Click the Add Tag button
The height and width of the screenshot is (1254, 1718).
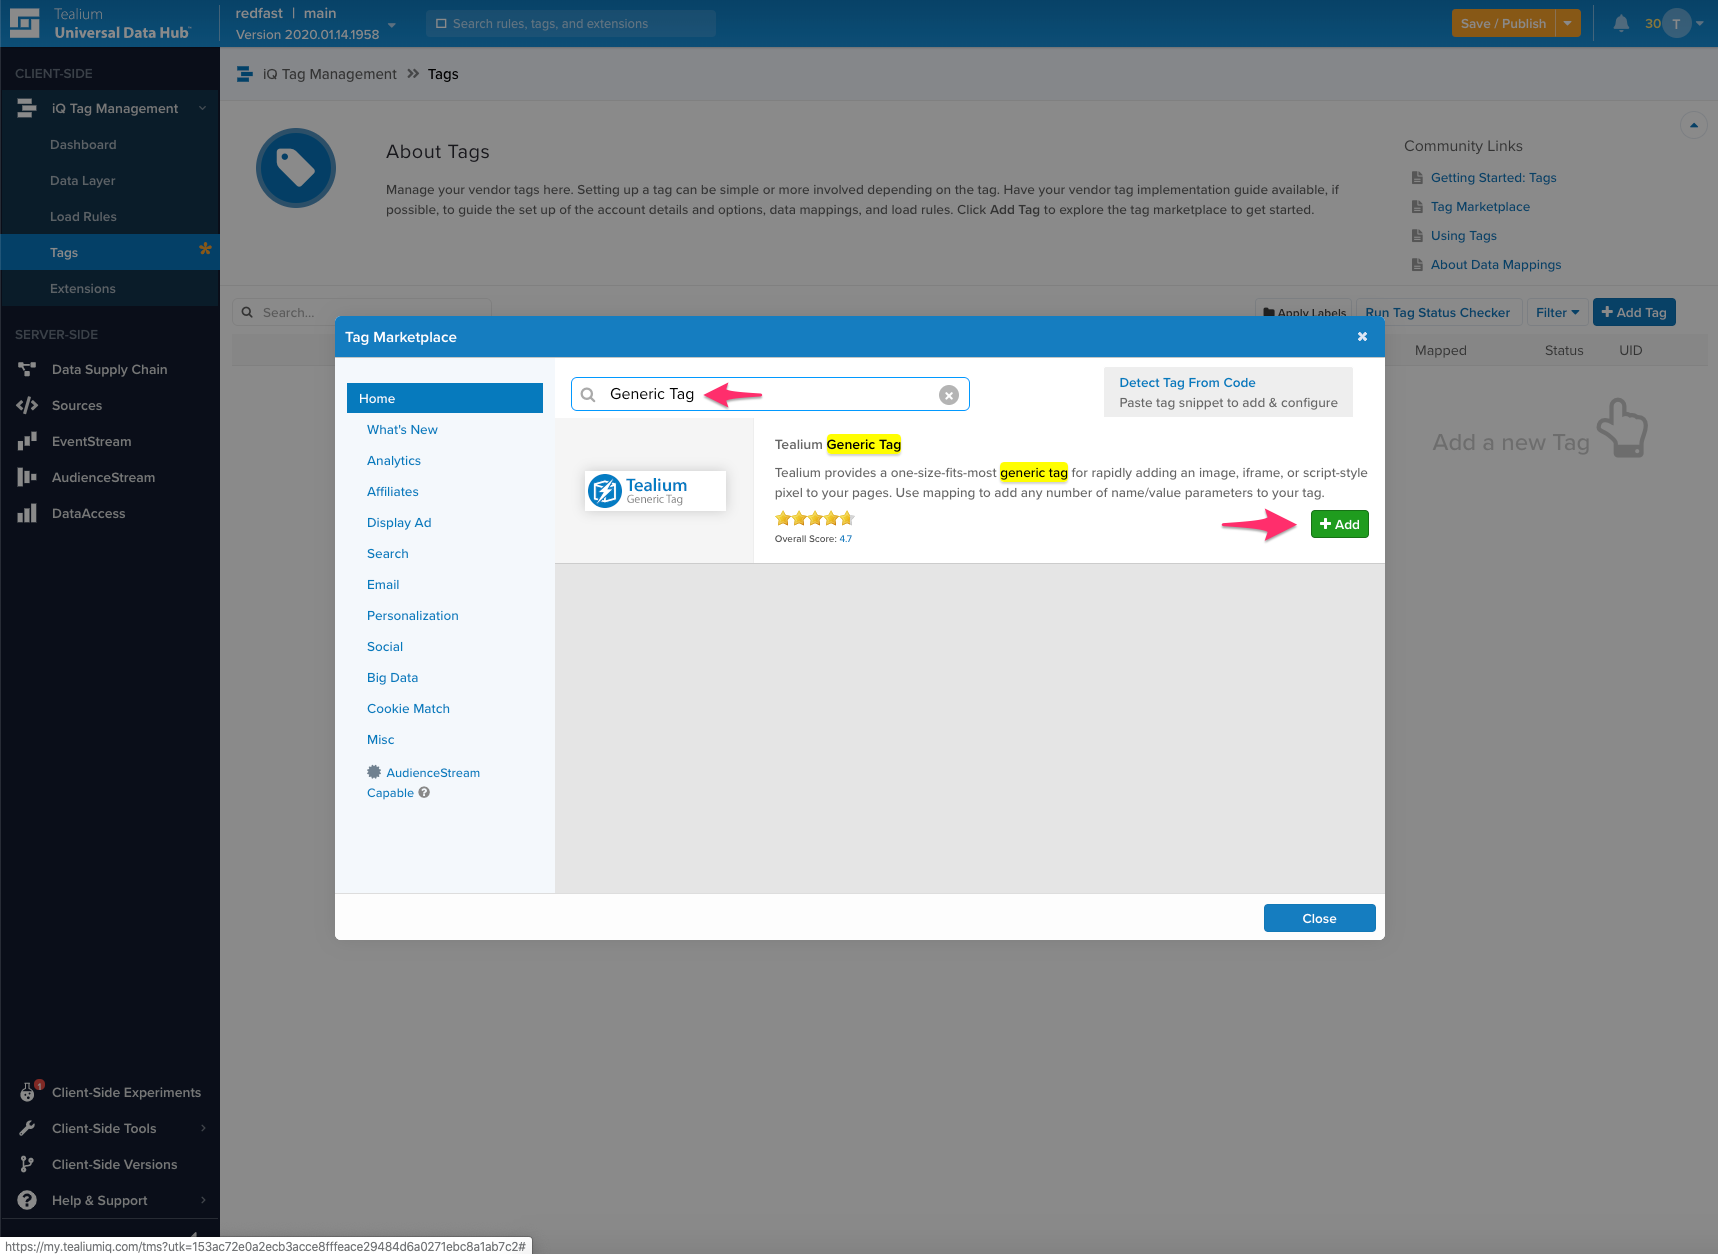(1634, 312)
